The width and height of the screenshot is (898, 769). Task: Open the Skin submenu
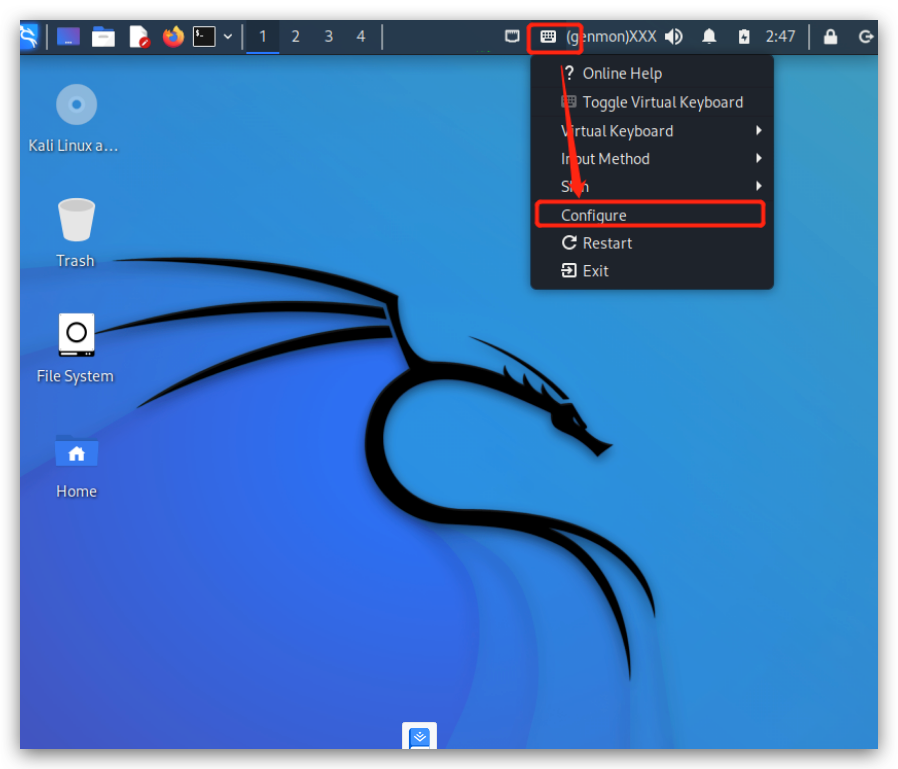(x=652, y=186)
